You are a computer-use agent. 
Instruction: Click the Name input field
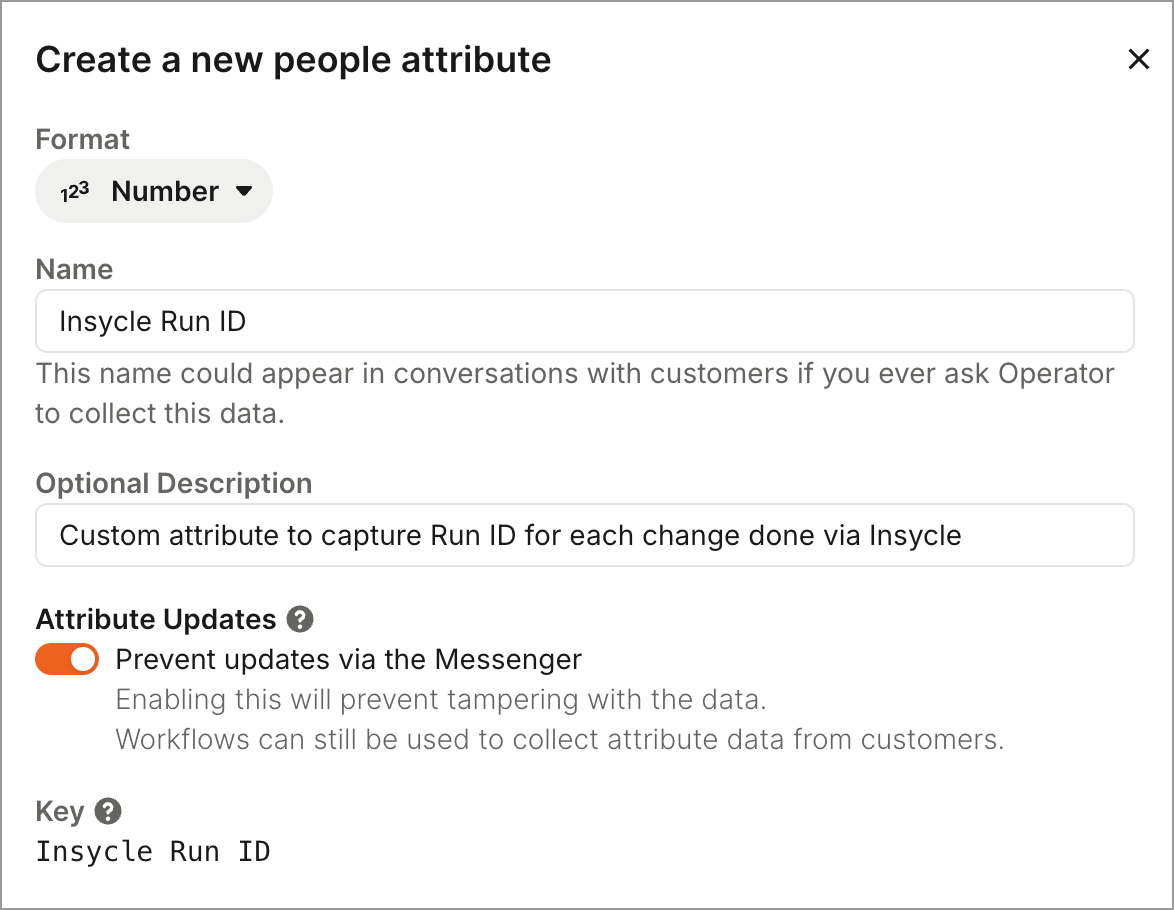click(x=585, y=321)
